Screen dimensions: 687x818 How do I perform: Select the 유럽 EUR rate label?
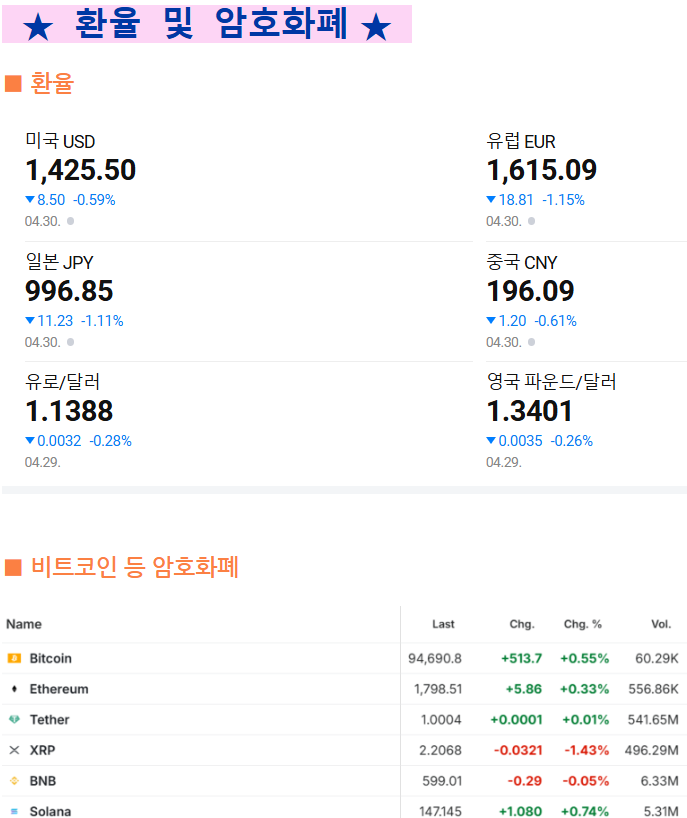click(521, 141)
